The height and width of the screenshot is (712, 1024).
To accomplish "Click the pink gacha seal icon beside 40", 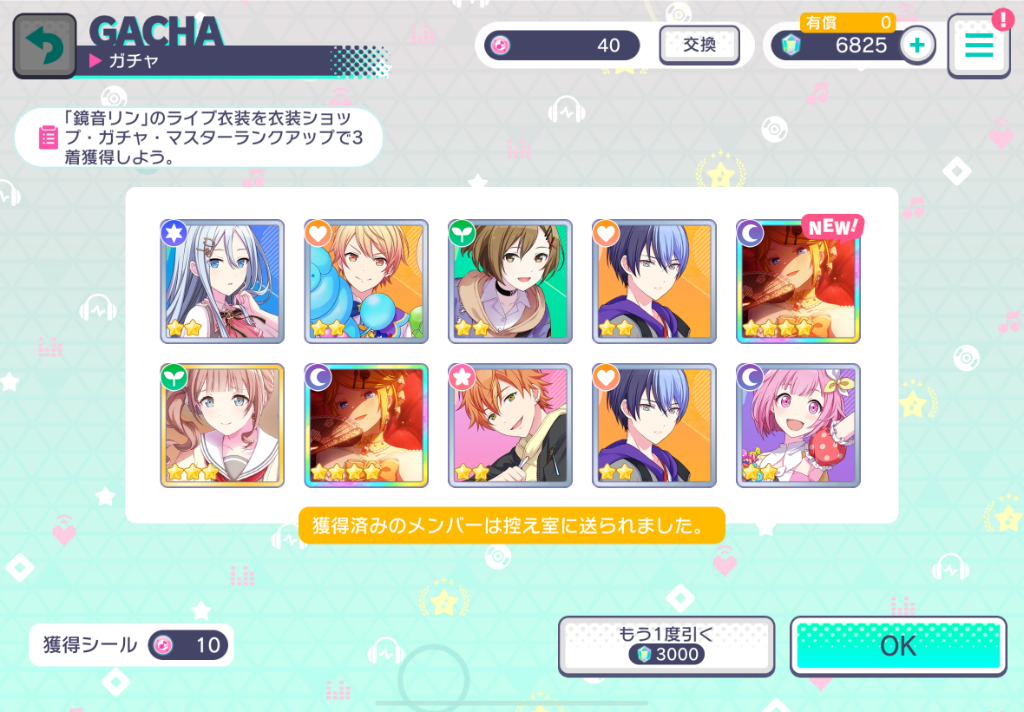I will click(501, 45).
